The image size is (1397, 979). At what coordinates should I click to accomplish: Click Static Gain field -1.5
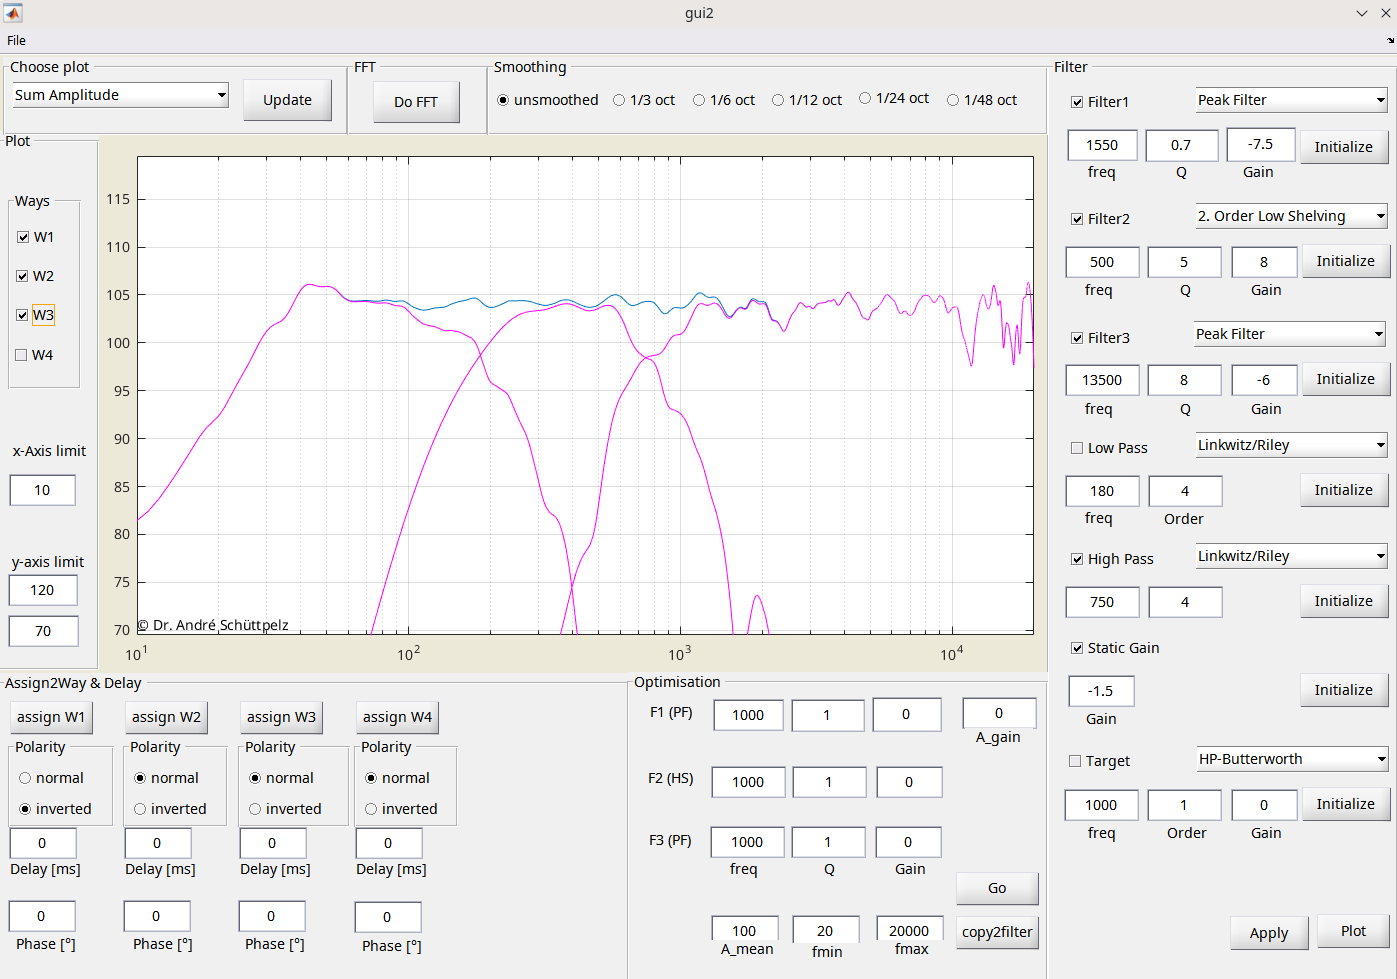coord(1101,691)
